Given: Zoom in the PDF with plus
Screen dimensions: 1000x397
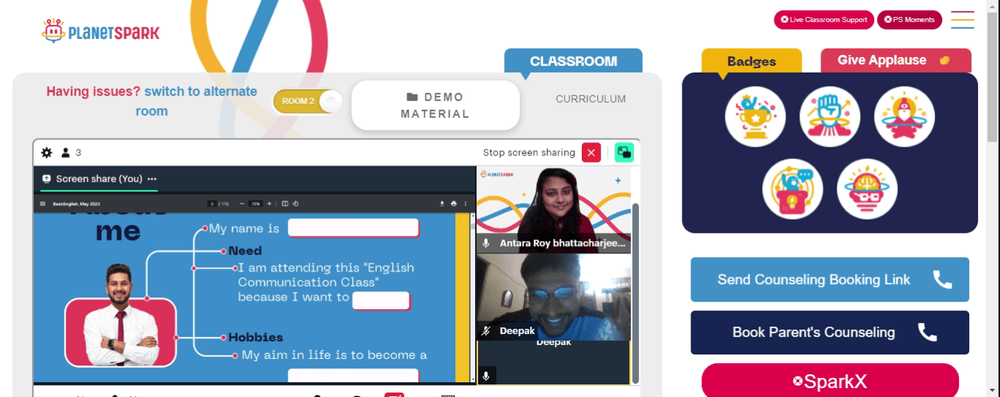Looking at the screenshot, I should (269, 204).
